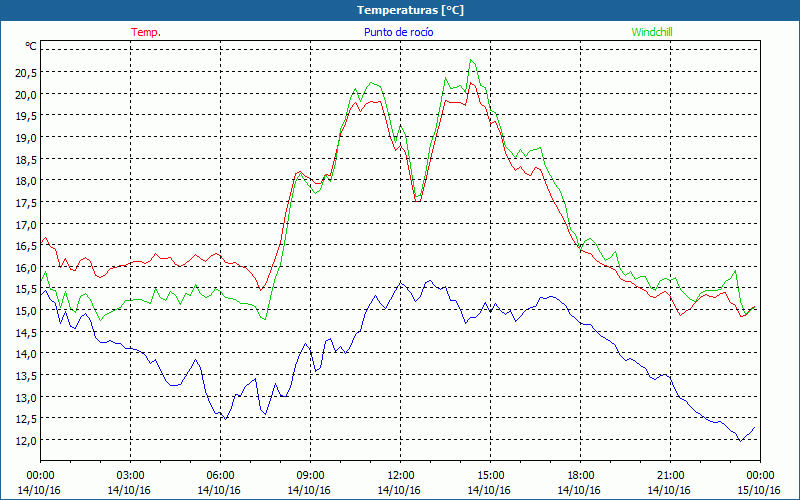This screenshot has height=500, width=800.
Task: Click the 03:00 time axis label
Action: (131, 476)
